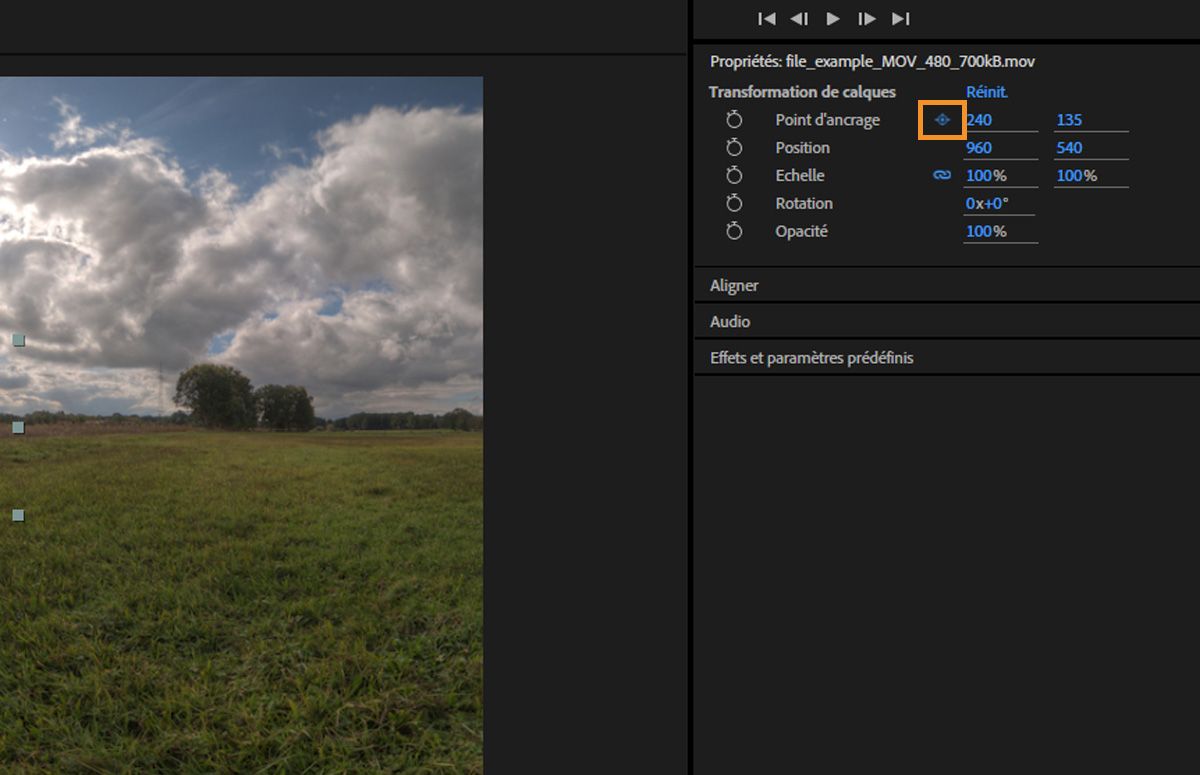Step forward one frame
Screen dimensions: 1200x775
pyautogui.click(x=867, y=18)
